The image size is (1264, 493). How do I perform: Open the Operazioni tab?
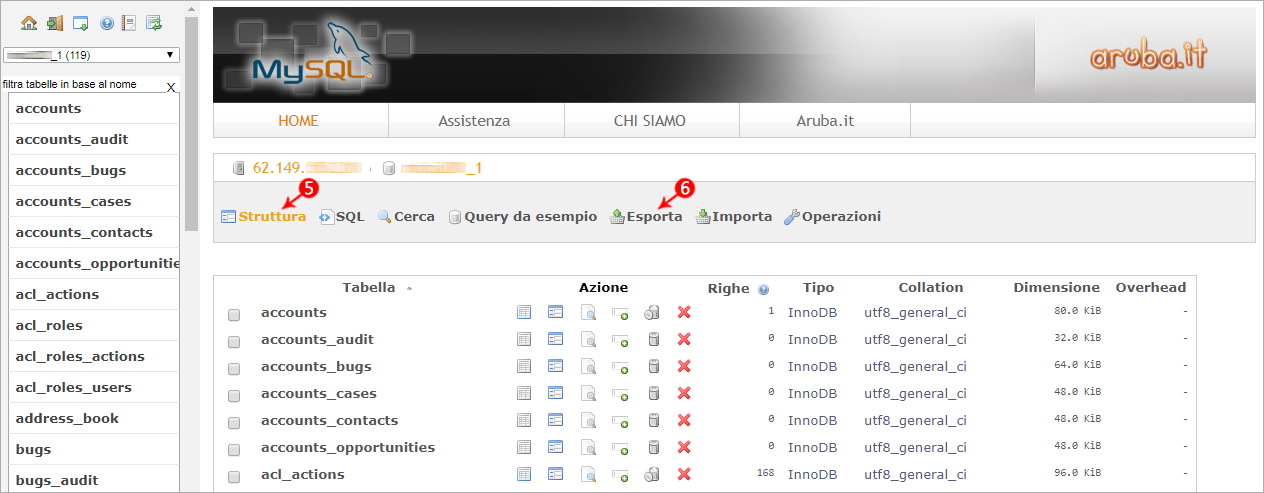click(833, 216)
